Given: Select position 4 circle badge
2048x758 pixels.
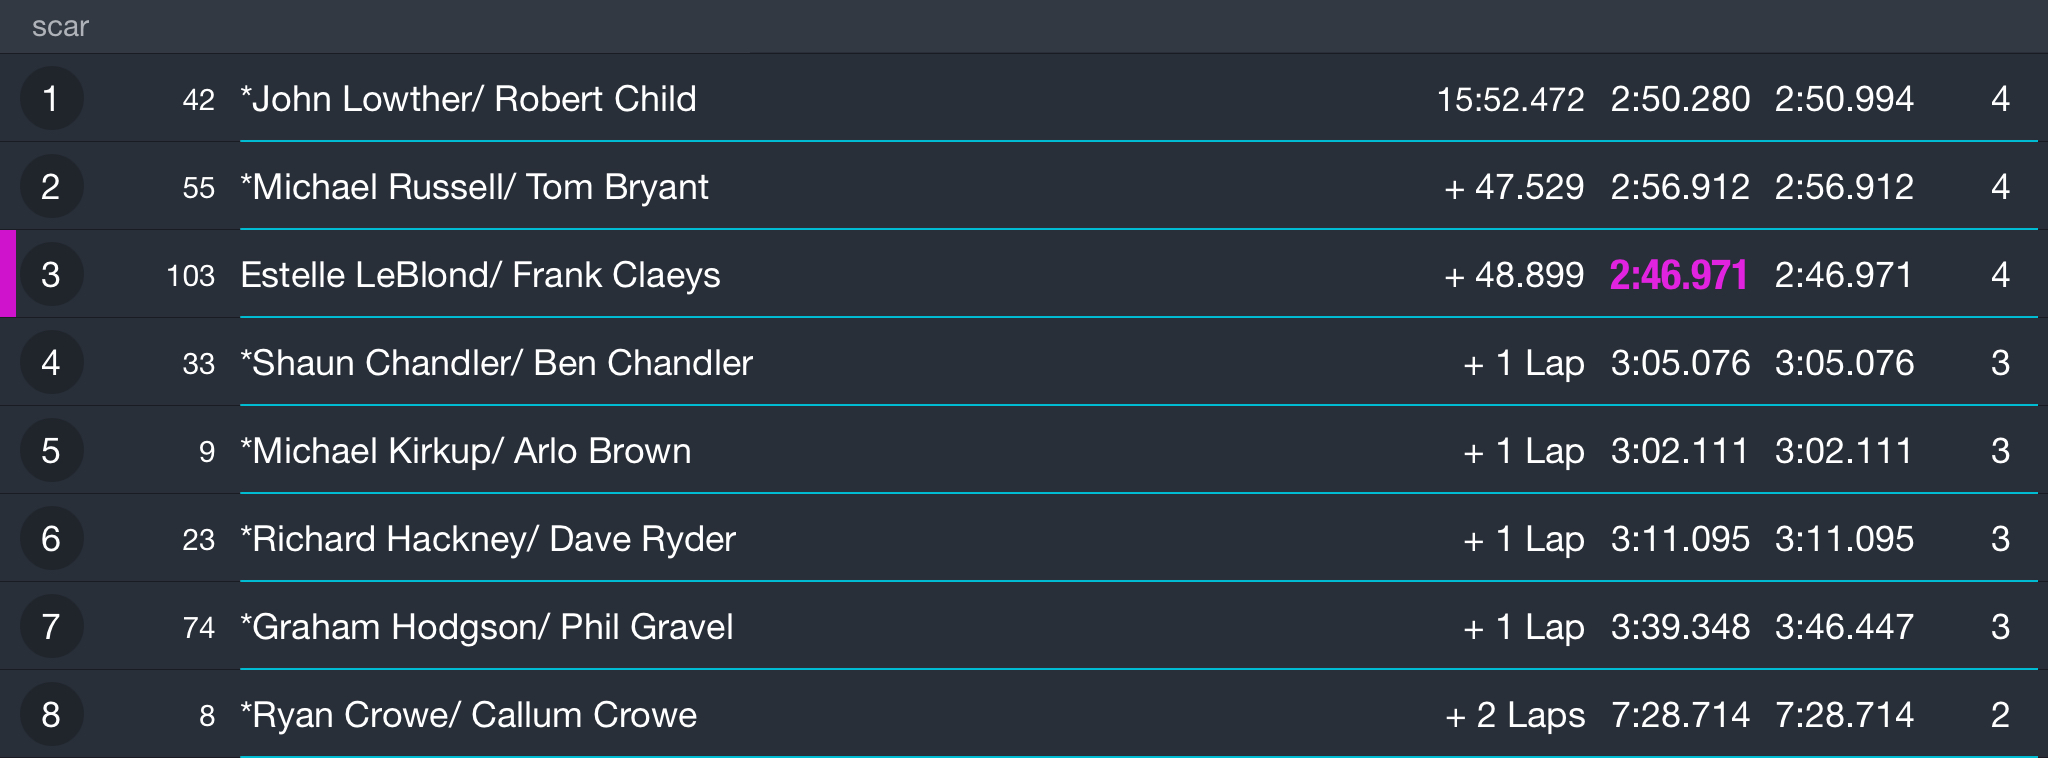Looking at the screenshot, I should click(x=51, y=362).
